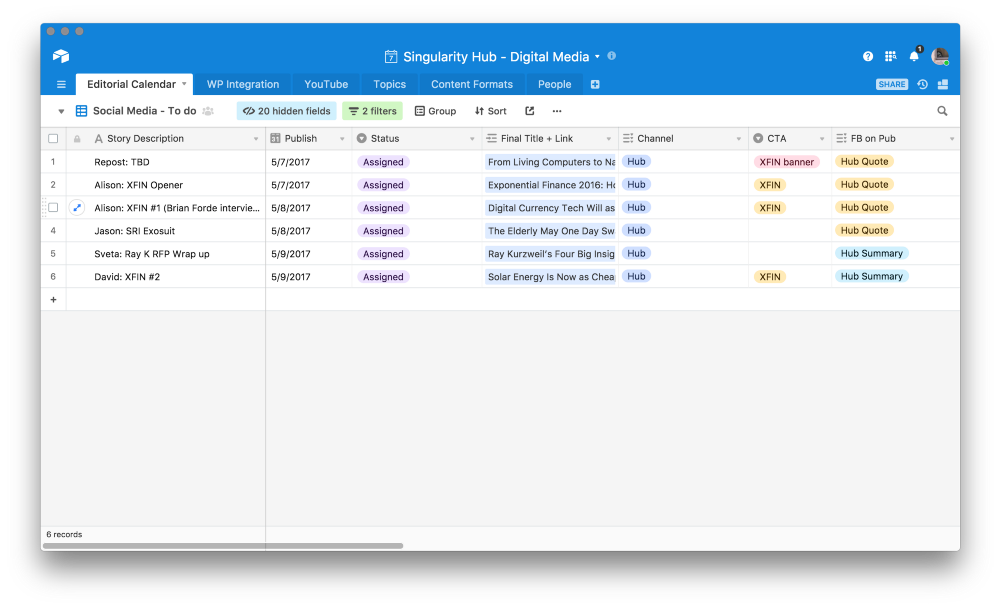Open the help question mark icon
Viewport: 1000px width, 608px height.
point(867,57)
